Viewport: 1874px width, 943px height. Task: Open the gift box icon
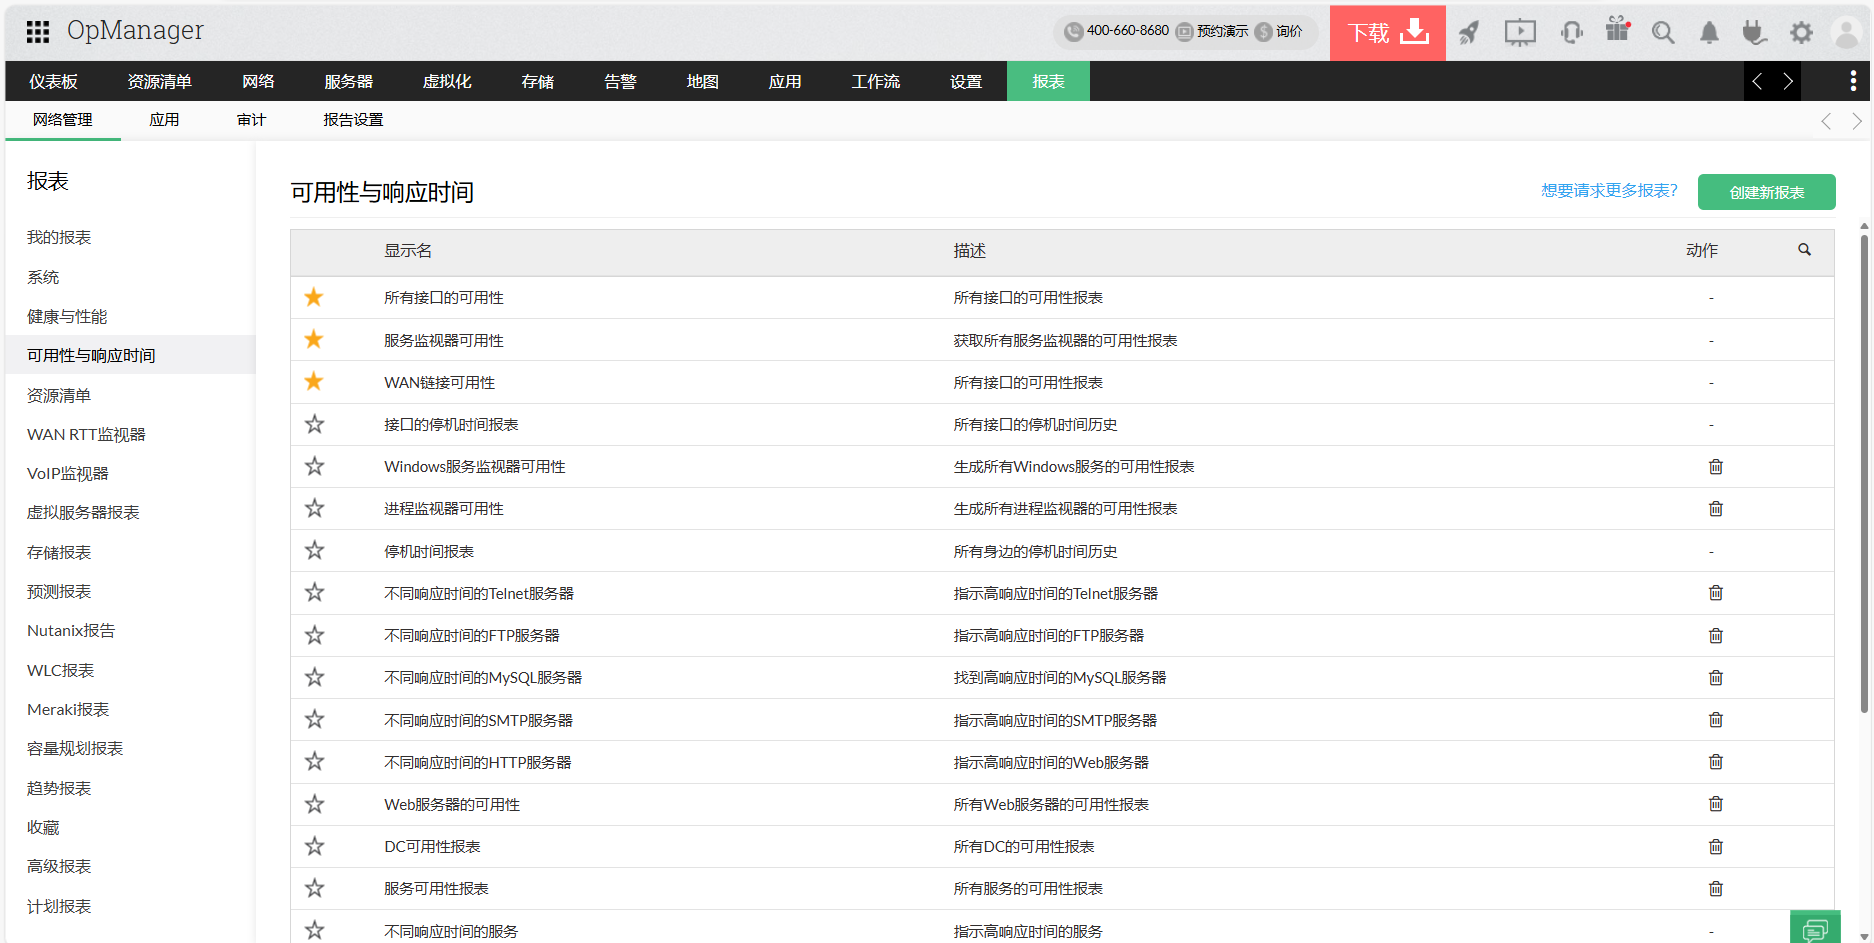[x=1618, y=30]
